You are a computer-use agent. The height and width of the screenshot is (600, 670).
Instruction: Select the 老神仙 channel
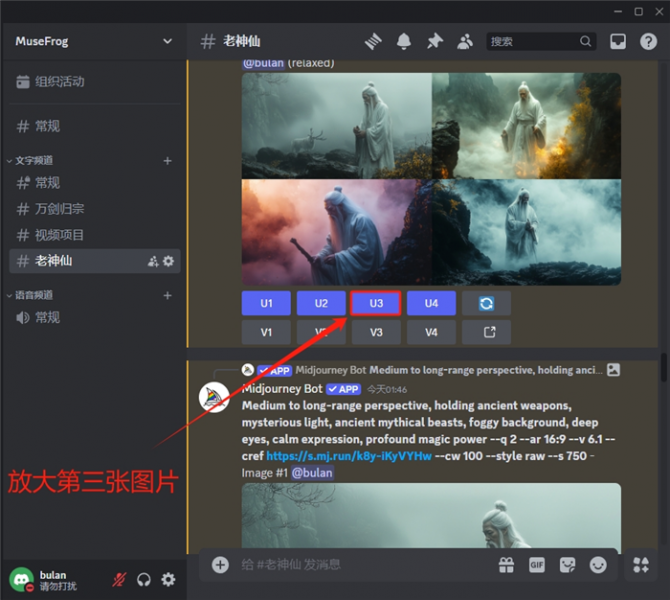coord(94,261)
